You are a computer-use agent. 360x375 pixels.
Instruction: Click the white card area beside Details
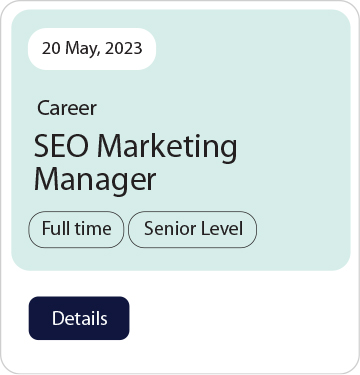tap(240, 318)
